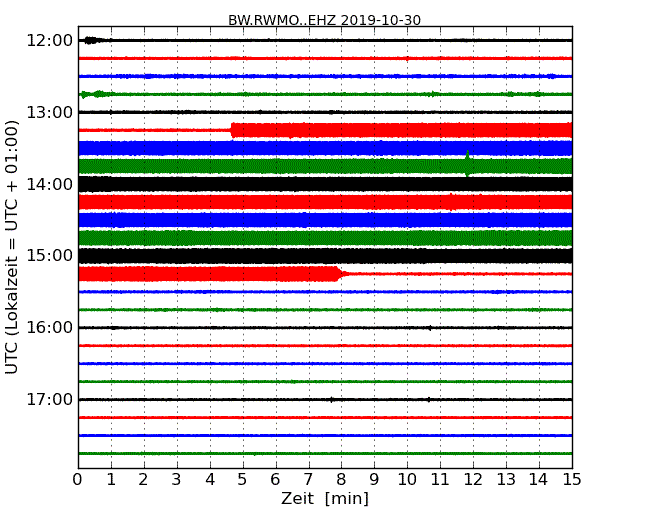Click the 16:00 time label on the y-axis

click(49, 328)
